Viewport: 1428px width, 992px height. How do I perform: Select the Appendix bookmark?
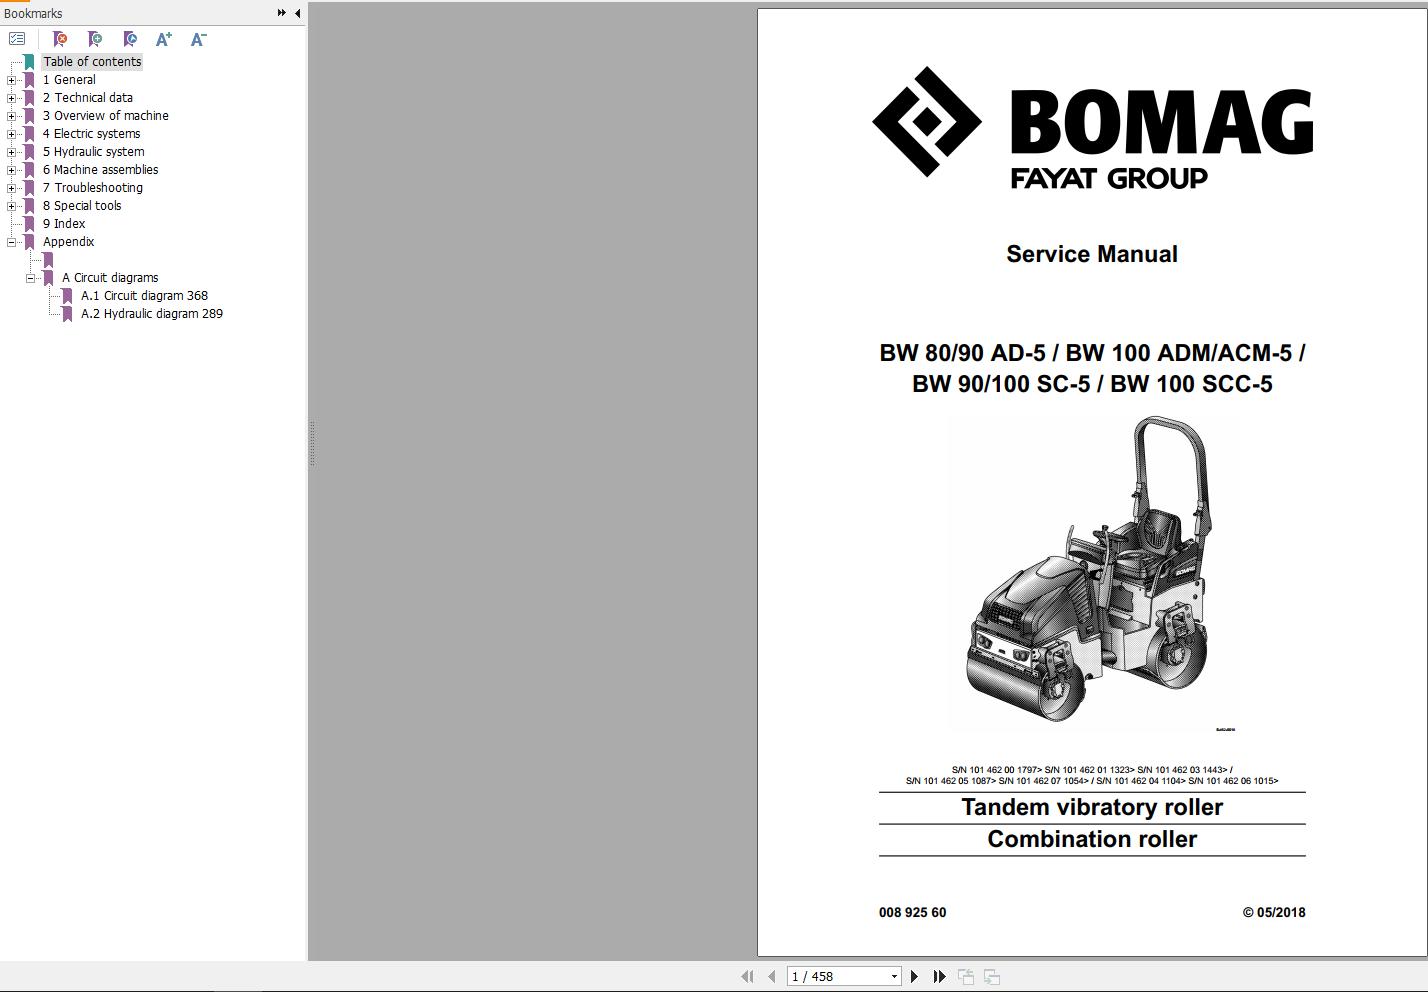point(69,242)
